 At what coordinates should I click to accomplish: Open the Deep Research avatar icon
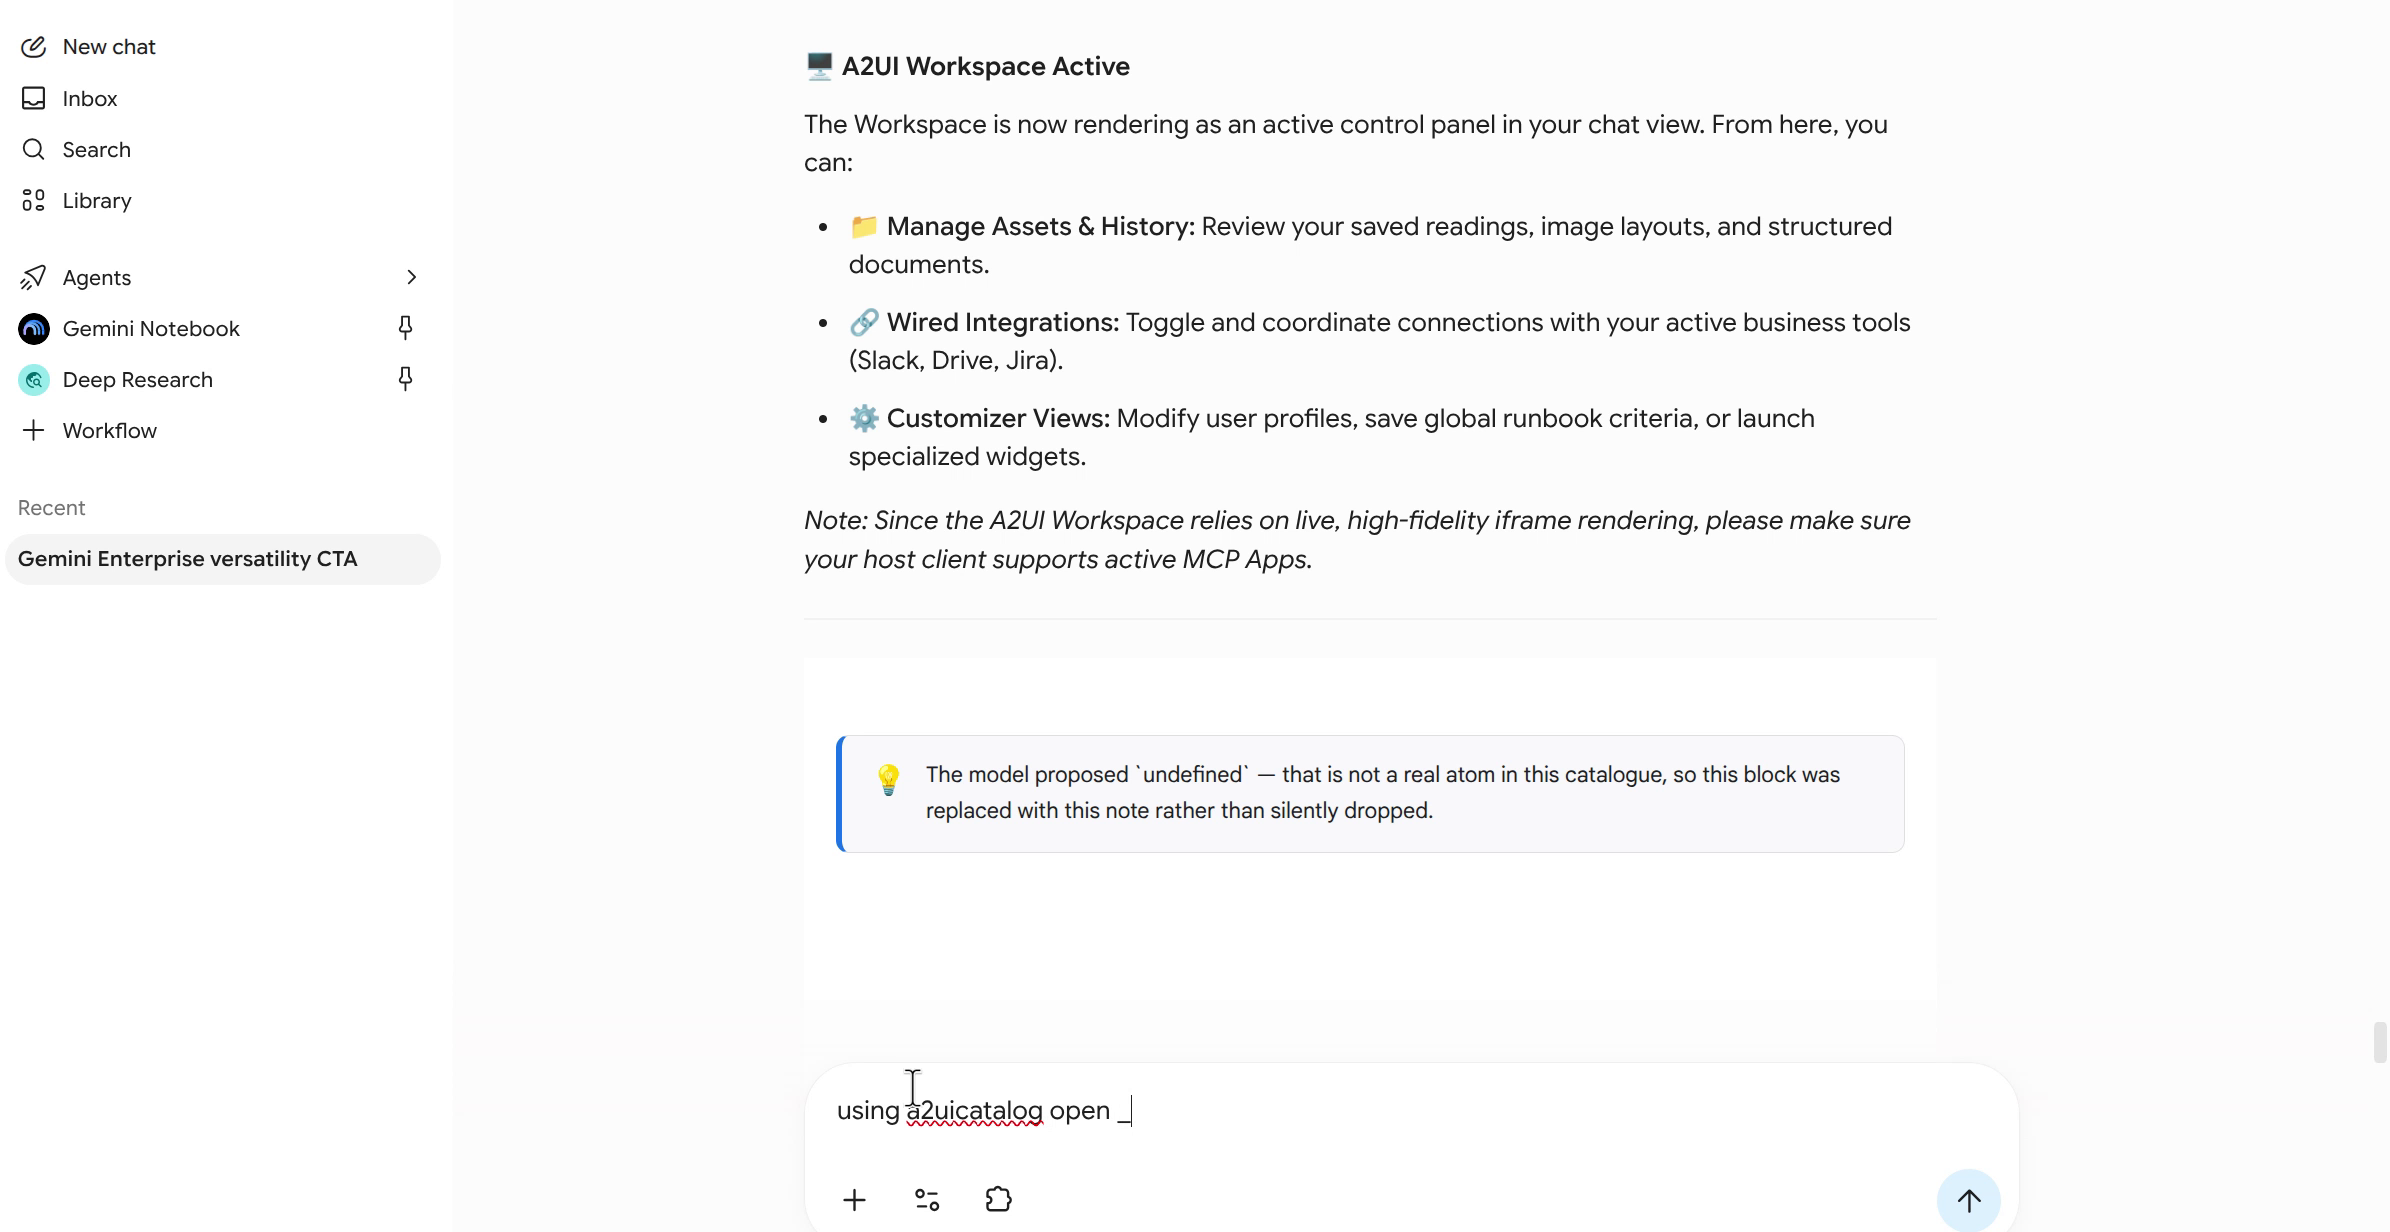click(34, 379)
